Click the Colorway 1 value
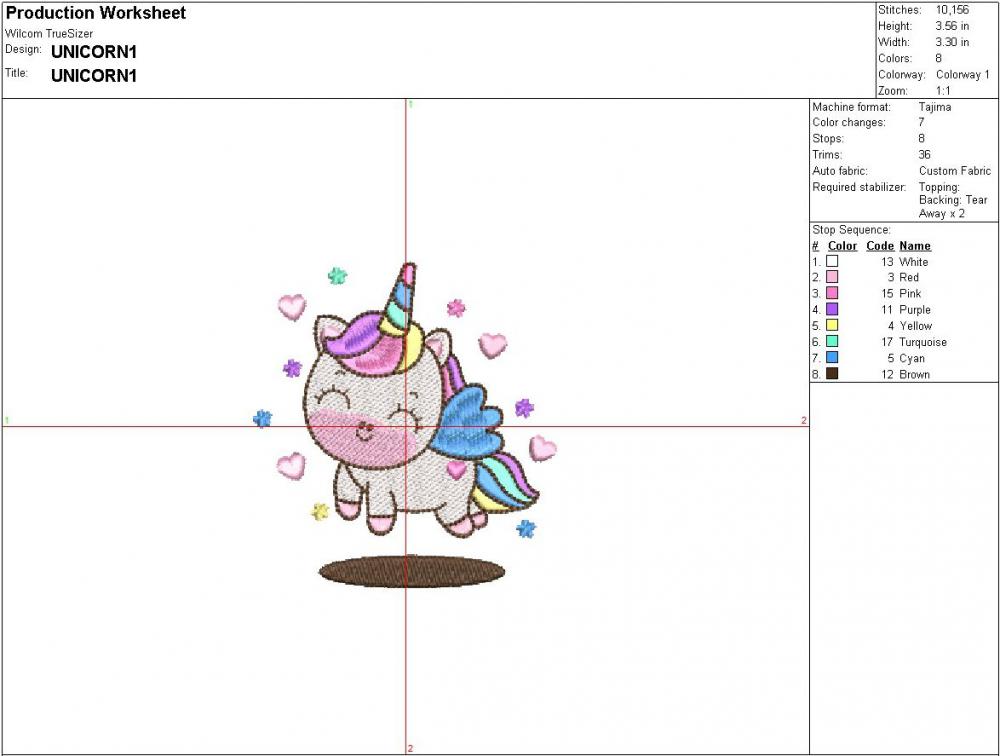Viewport: 1000px width, 756px height. 962,75
